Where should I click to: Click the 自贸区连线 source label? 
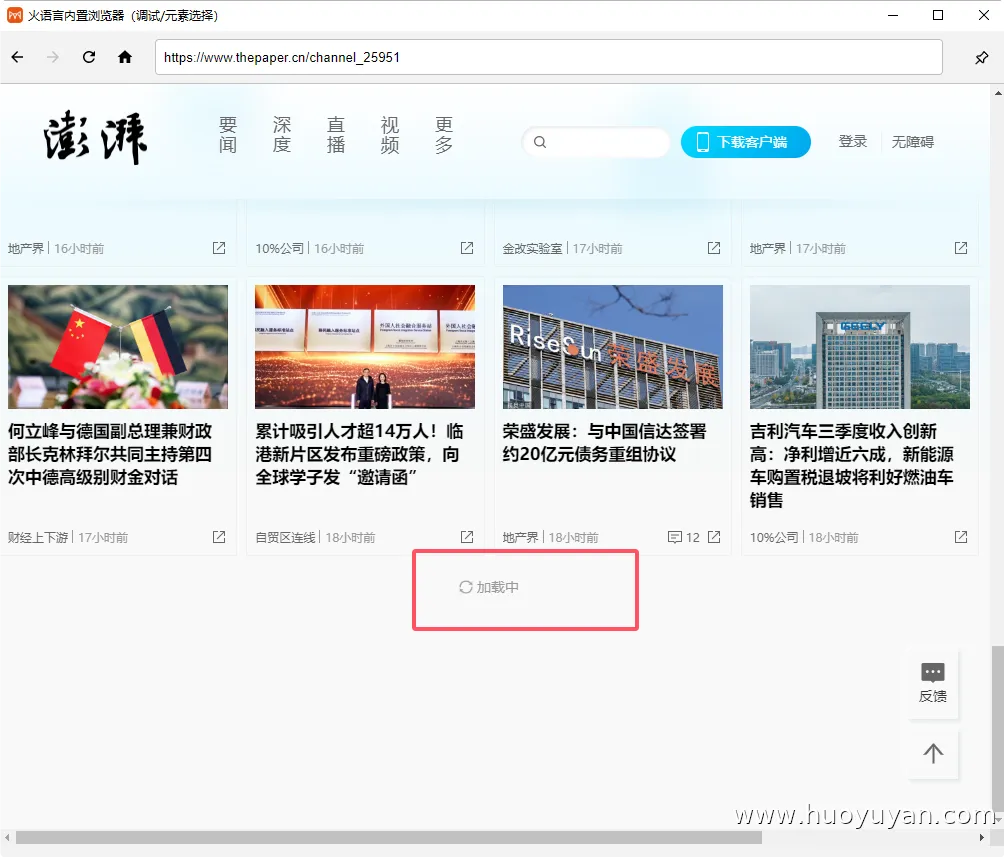tap(286, 537)
